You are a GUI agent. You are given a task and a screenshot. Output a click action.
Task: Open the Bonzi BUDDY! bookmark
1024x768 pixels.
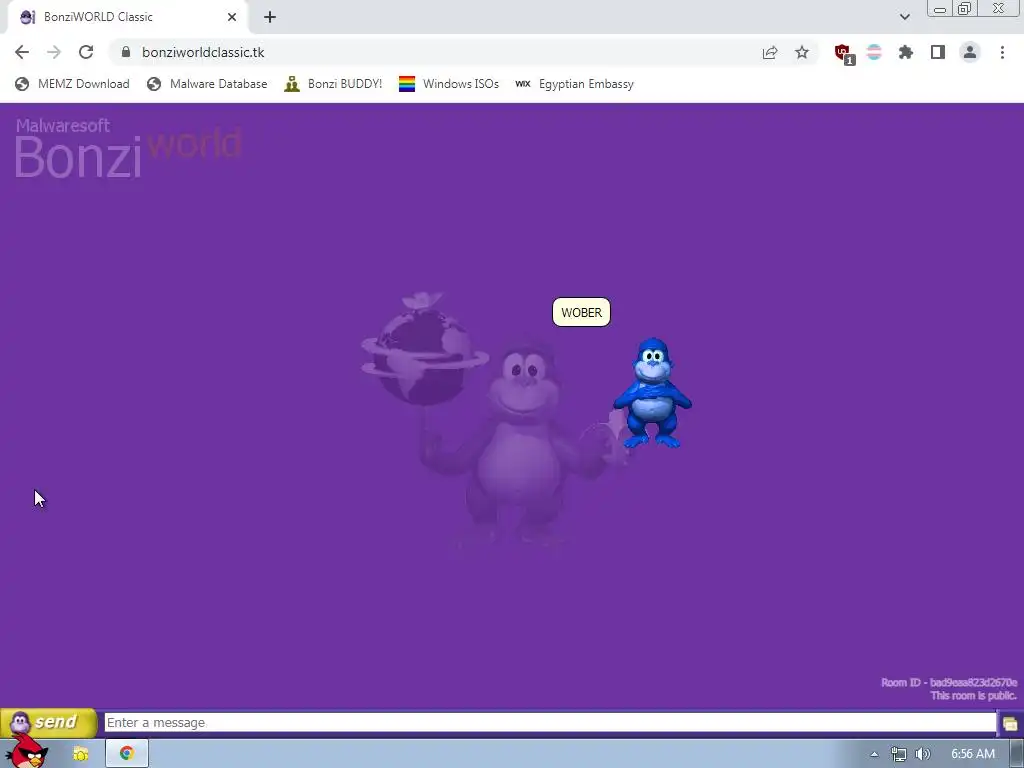pyautogui.click(x=333, y=84)
